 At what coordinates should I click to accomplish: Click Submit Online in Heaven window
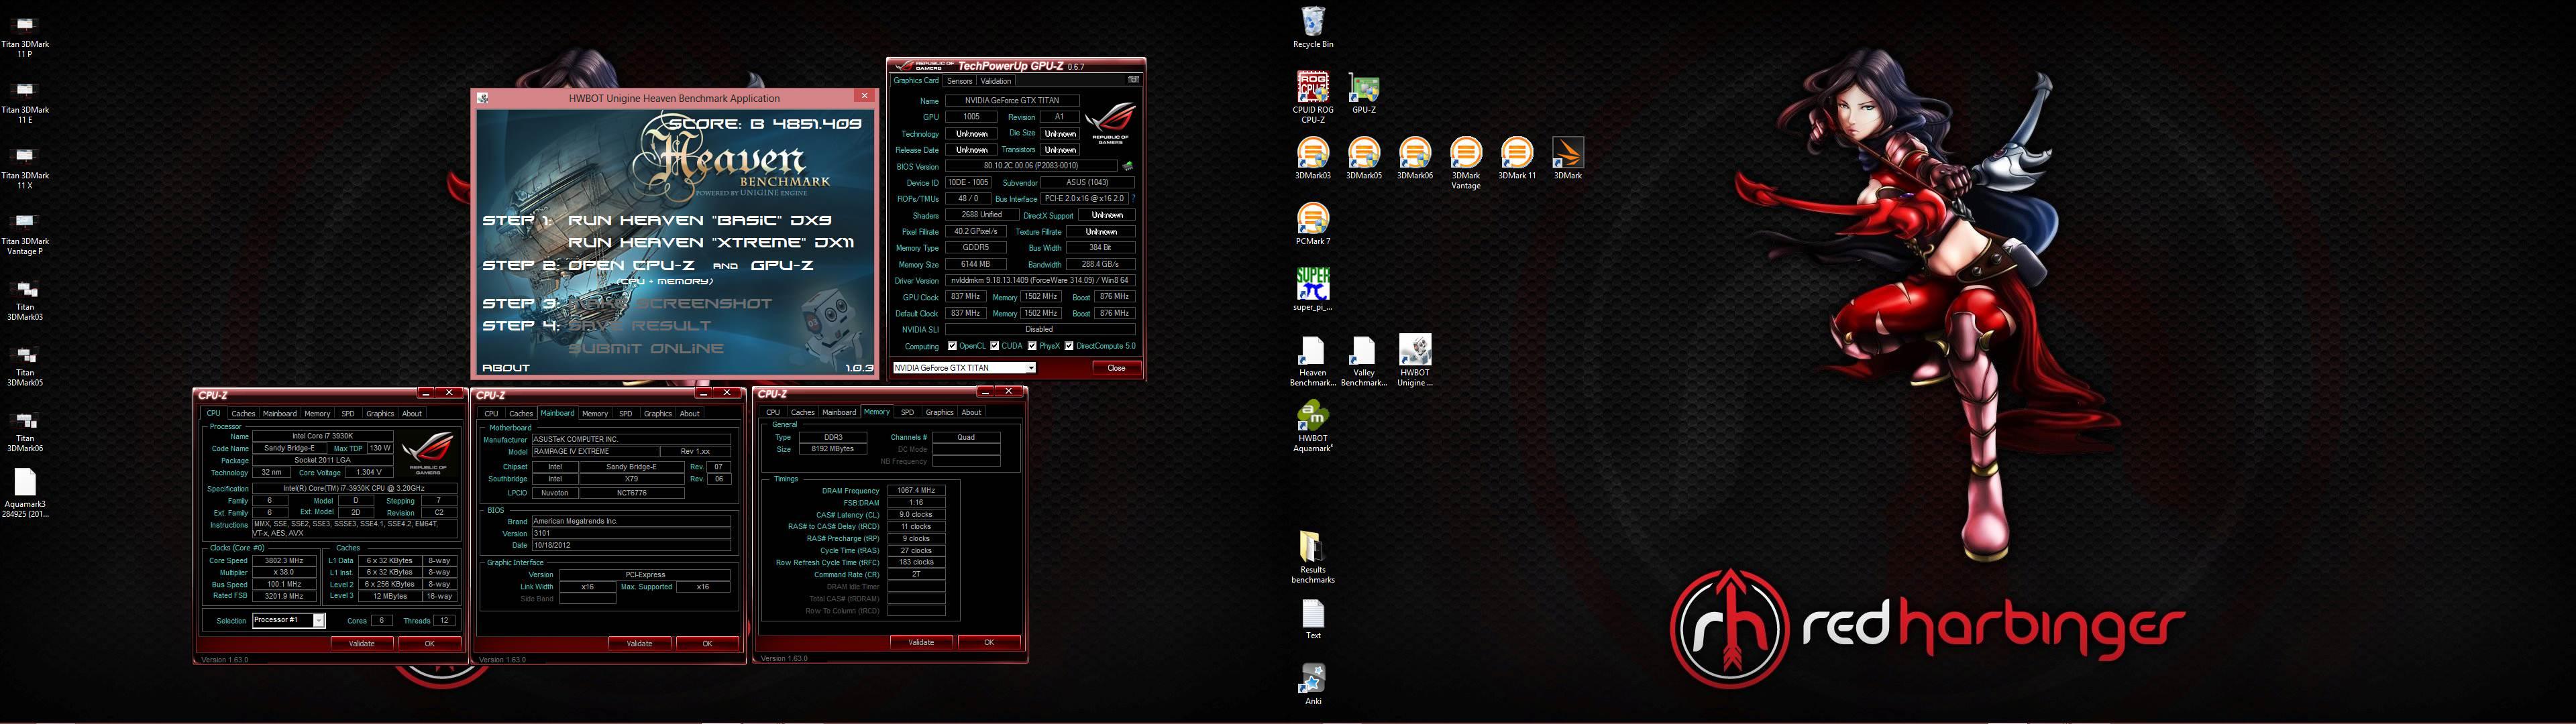[646, 349]
